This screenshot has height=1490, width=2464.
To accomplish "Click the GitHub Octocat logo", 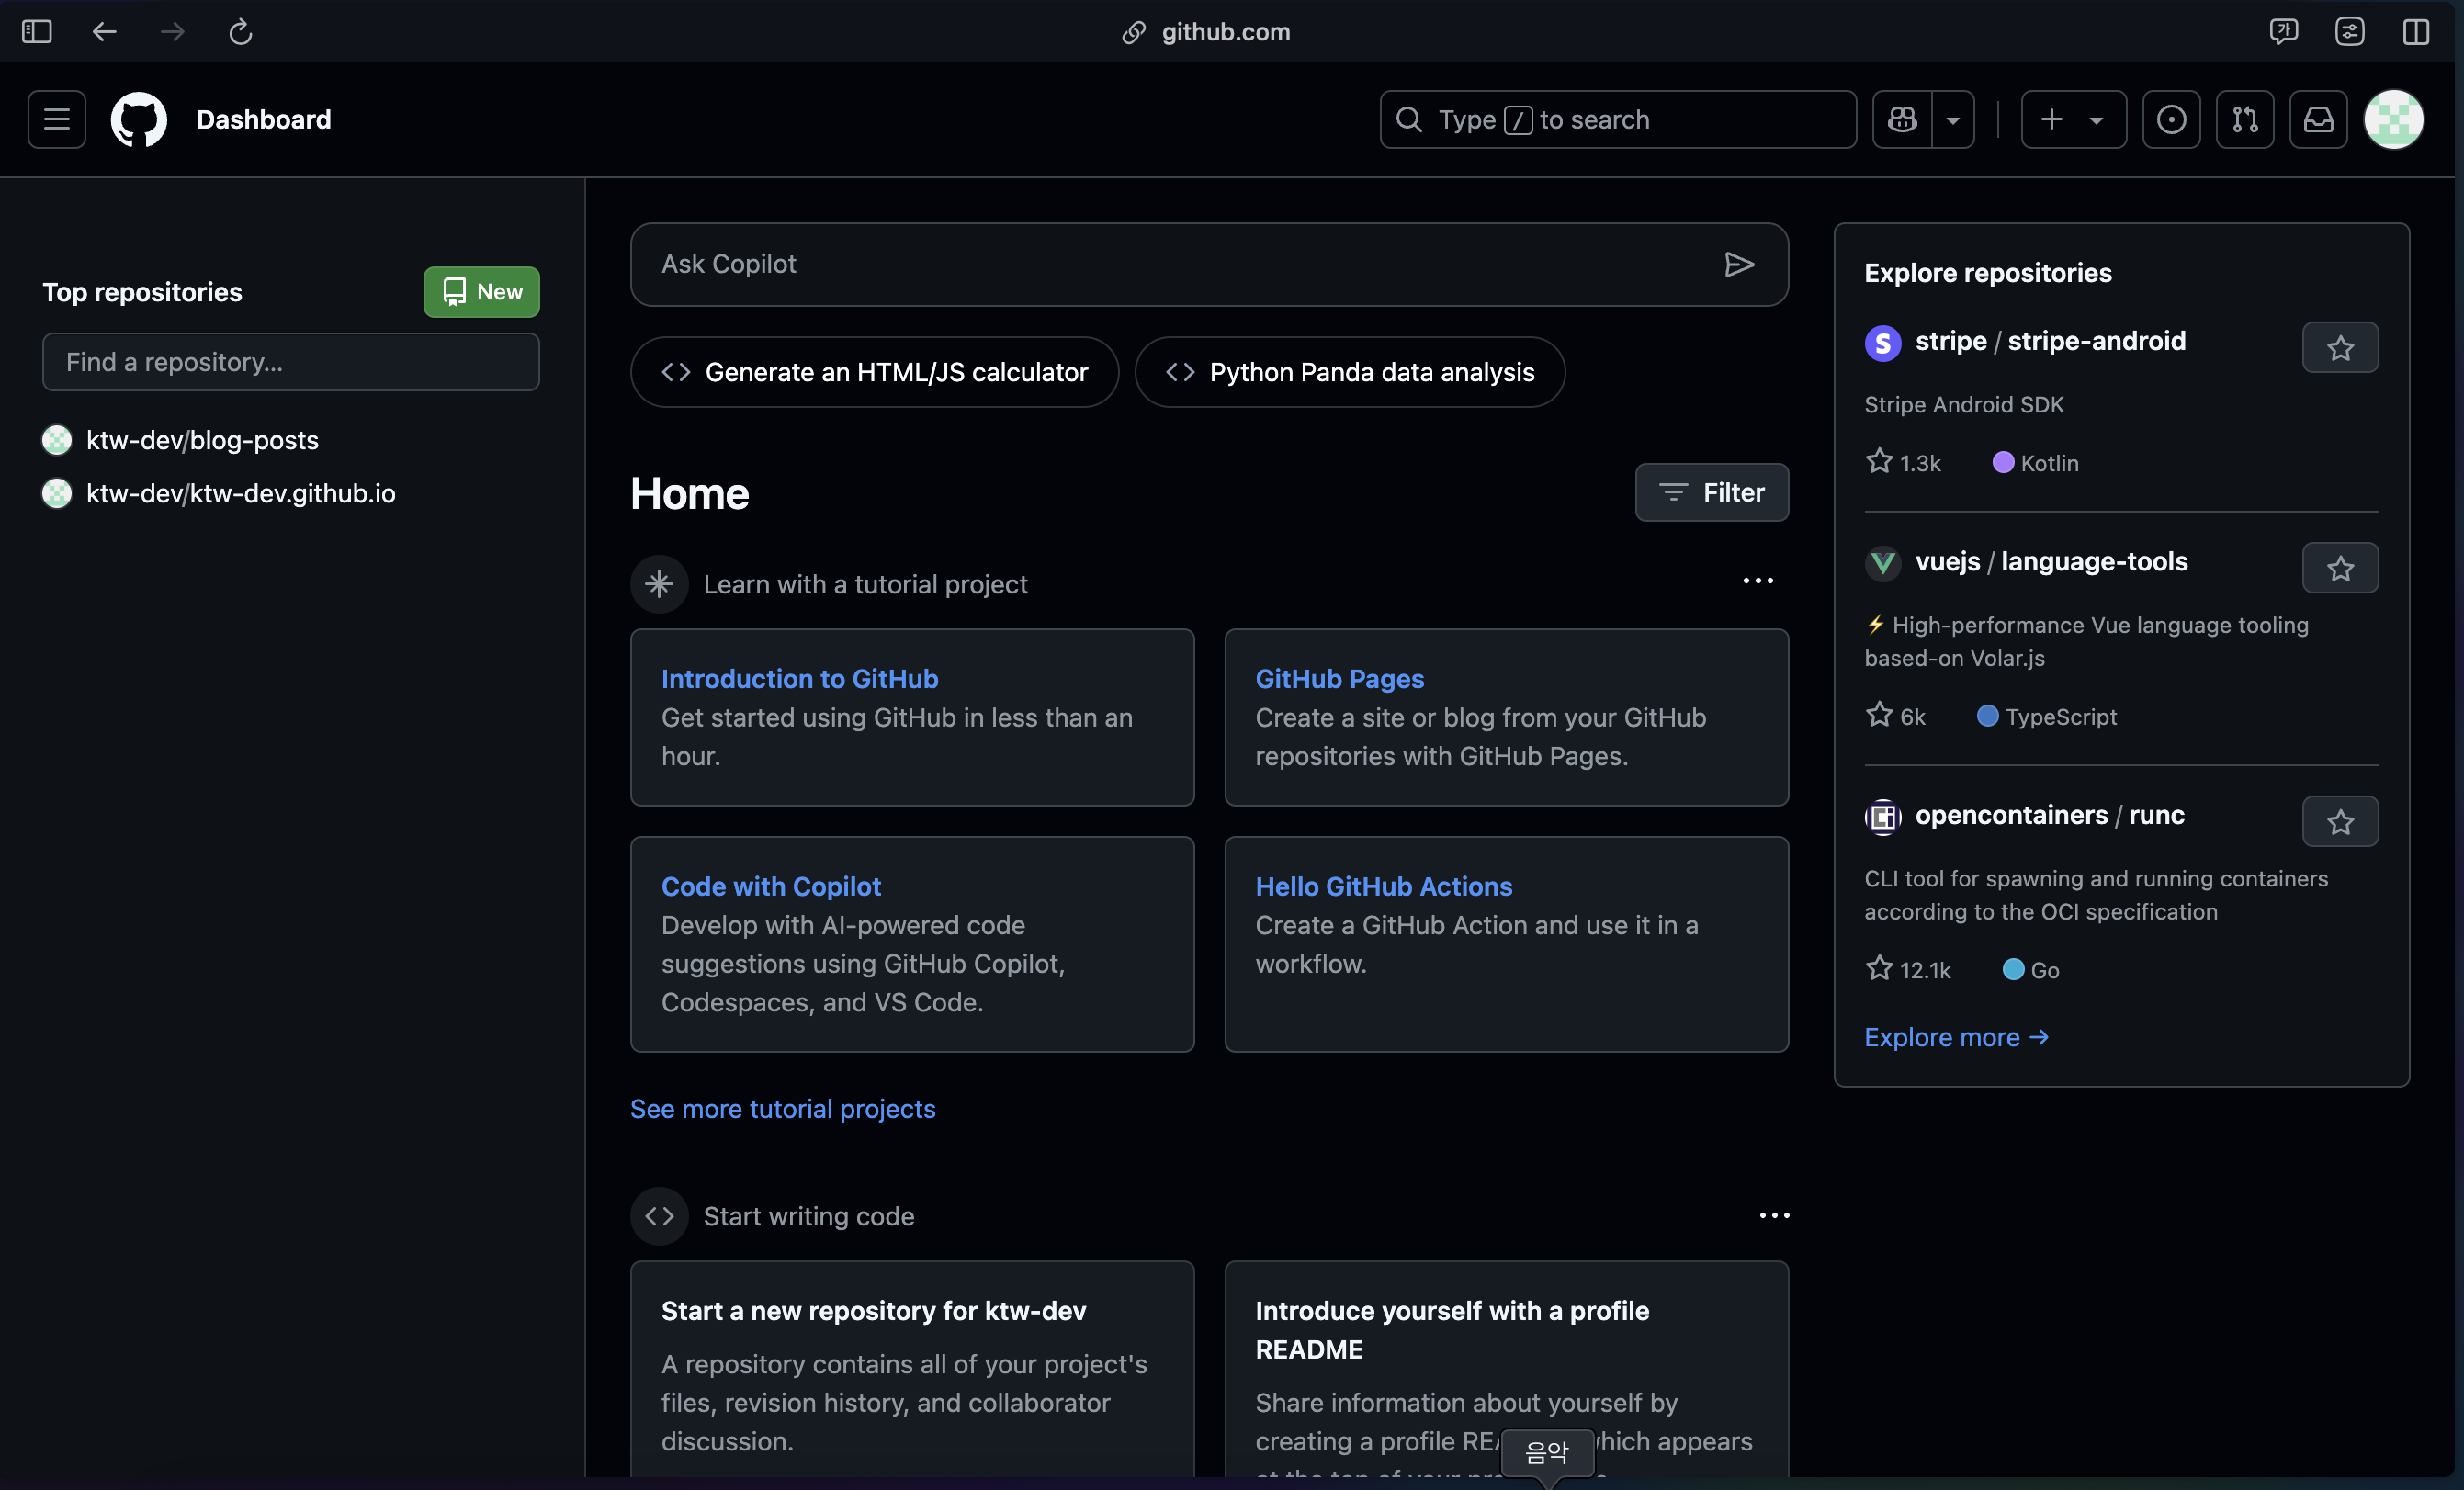I will pyautogui.click(x=139, y=120).
